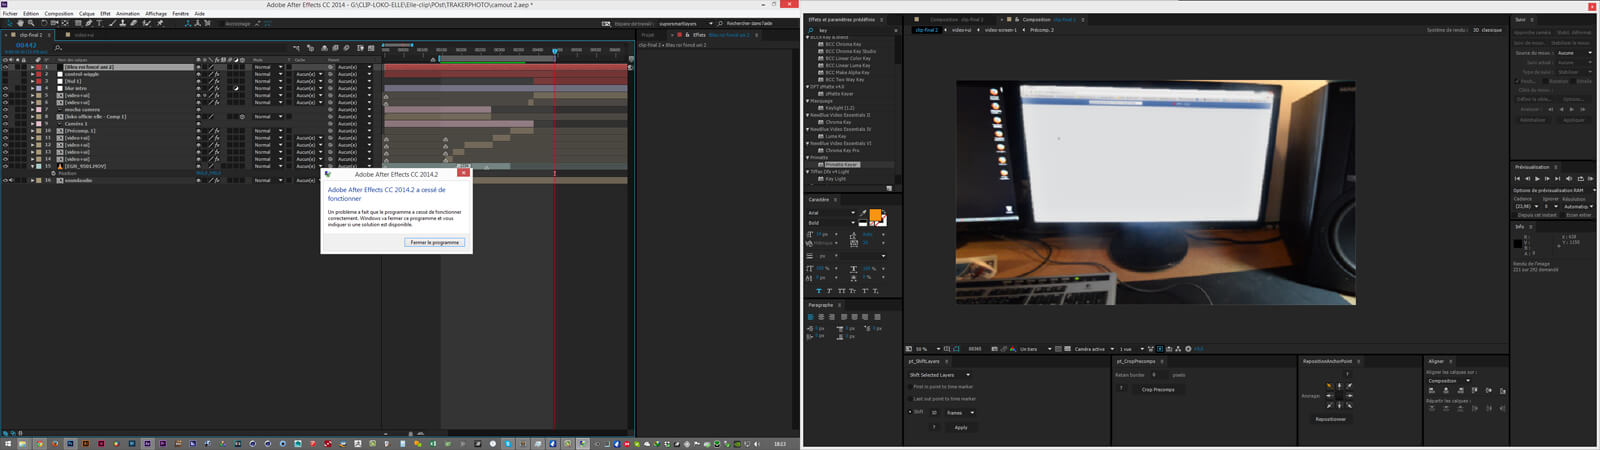Hide the mocha camera layer

[5, 110]
